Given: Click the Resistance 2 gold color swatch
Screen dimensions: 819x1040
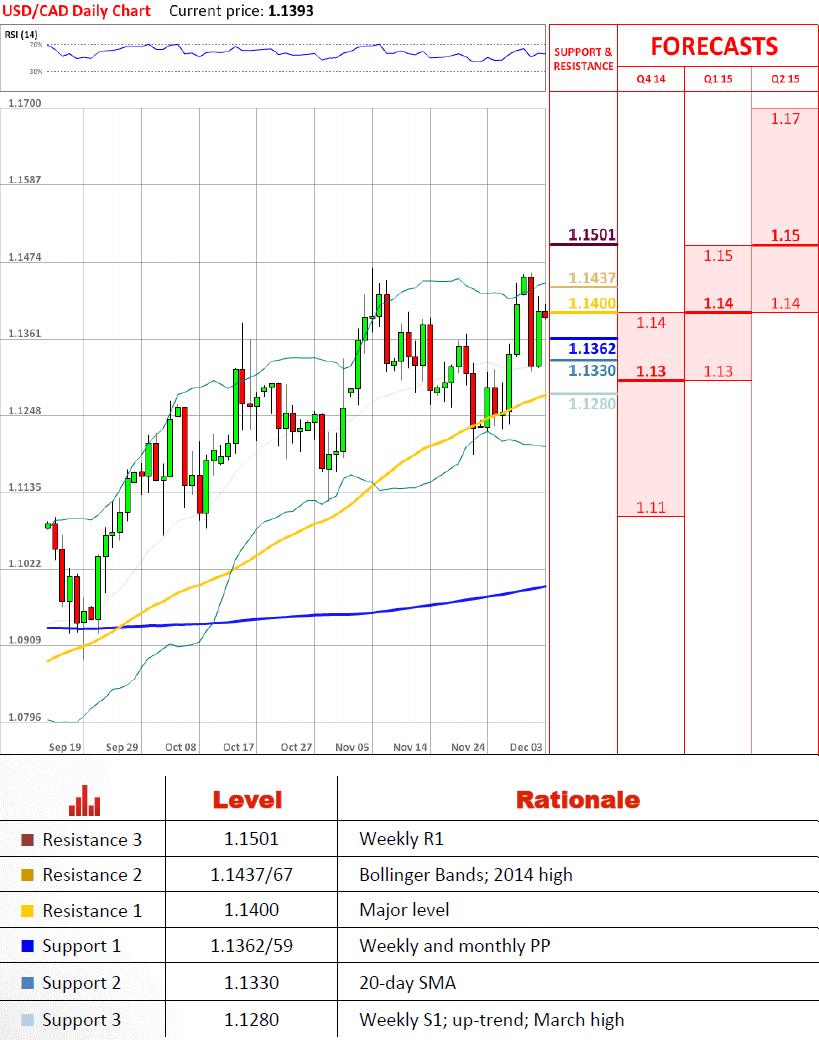Looking at the screenshot, I should 27,875.
